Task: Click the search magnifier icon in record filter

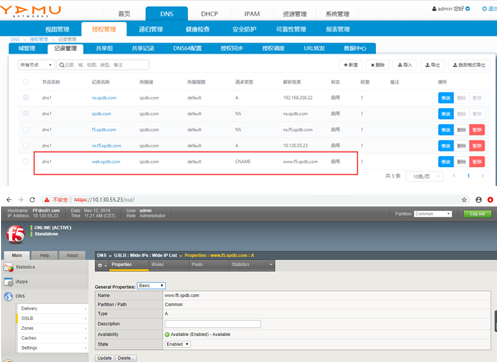Action: coord(61,65)
